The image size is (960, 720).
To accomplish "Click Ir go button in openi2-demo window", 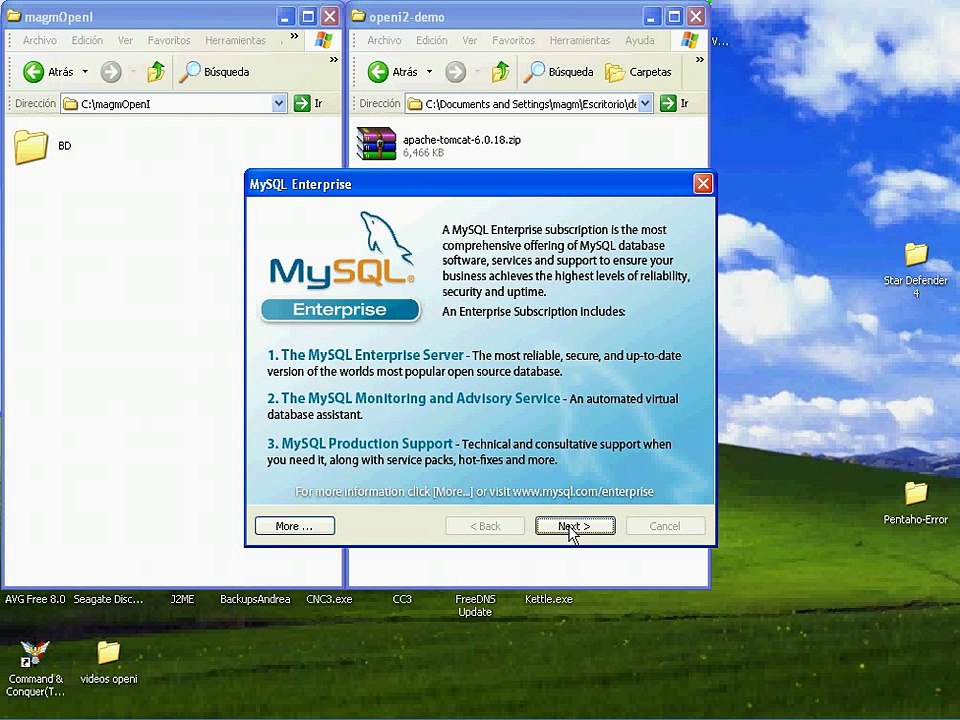I will click(674, 103).
